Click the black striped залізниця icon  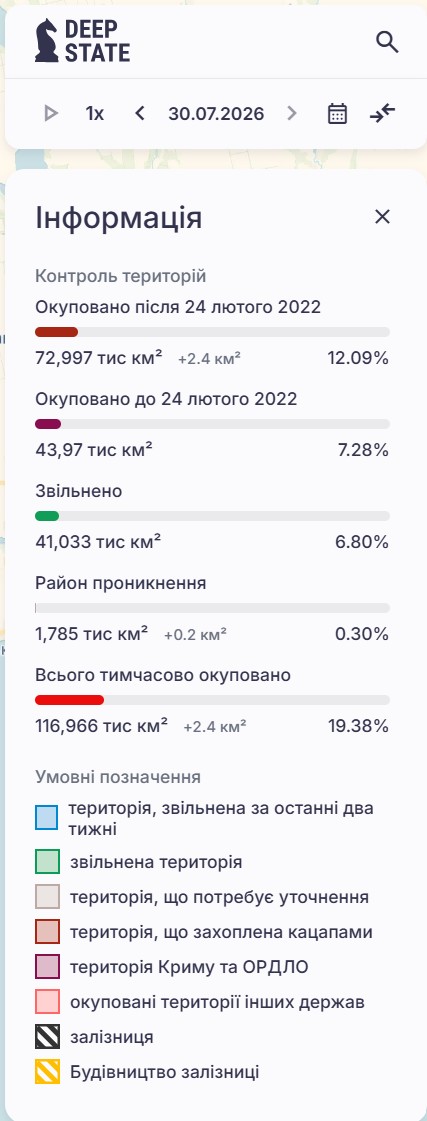46,1037
